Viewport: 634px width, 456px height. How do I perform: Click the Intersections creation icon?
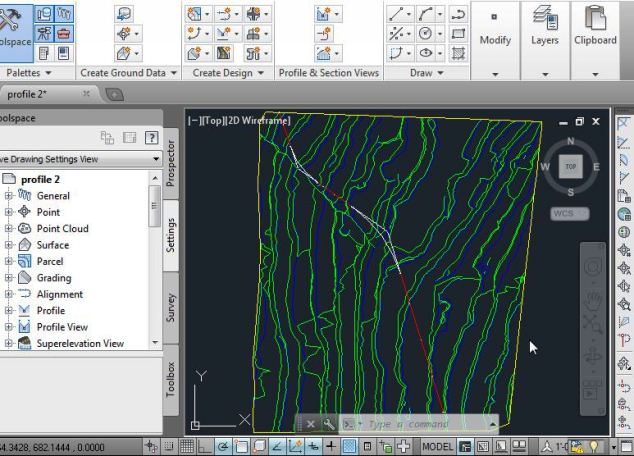point(253,14)
